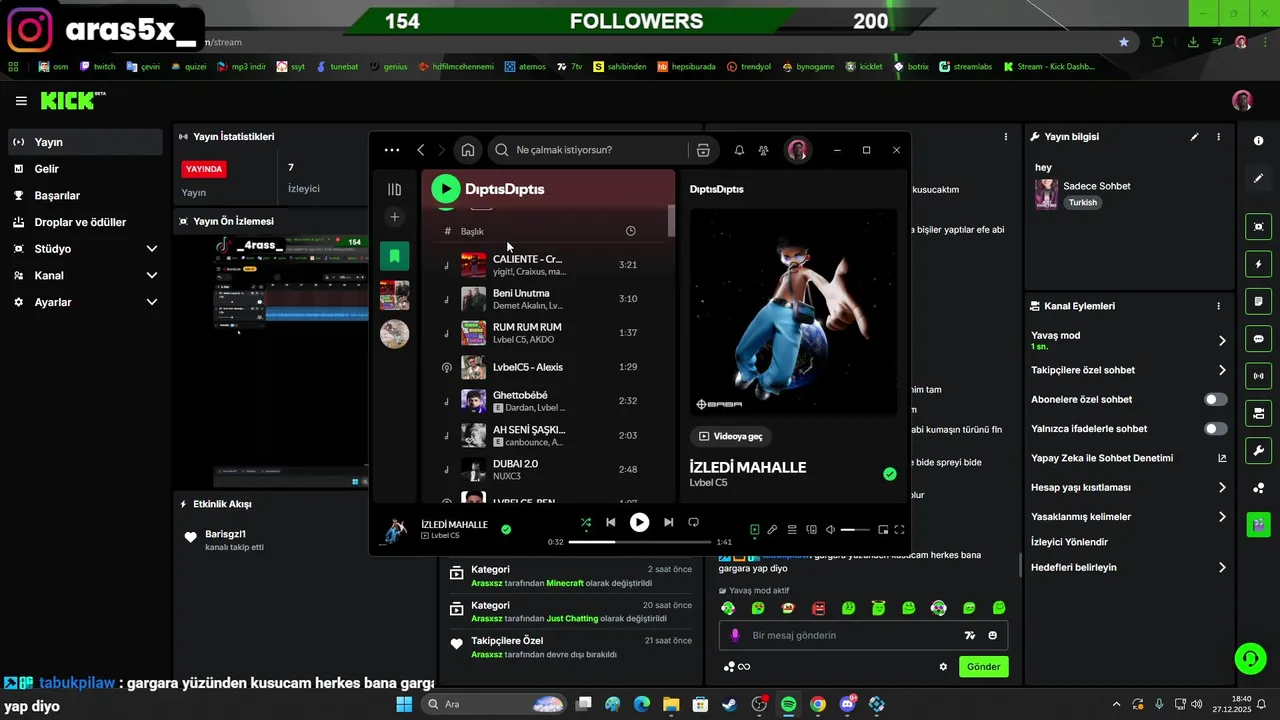Mute Spotify volume speaker icon
The image size is (1280, 720).
pos(830,530)
